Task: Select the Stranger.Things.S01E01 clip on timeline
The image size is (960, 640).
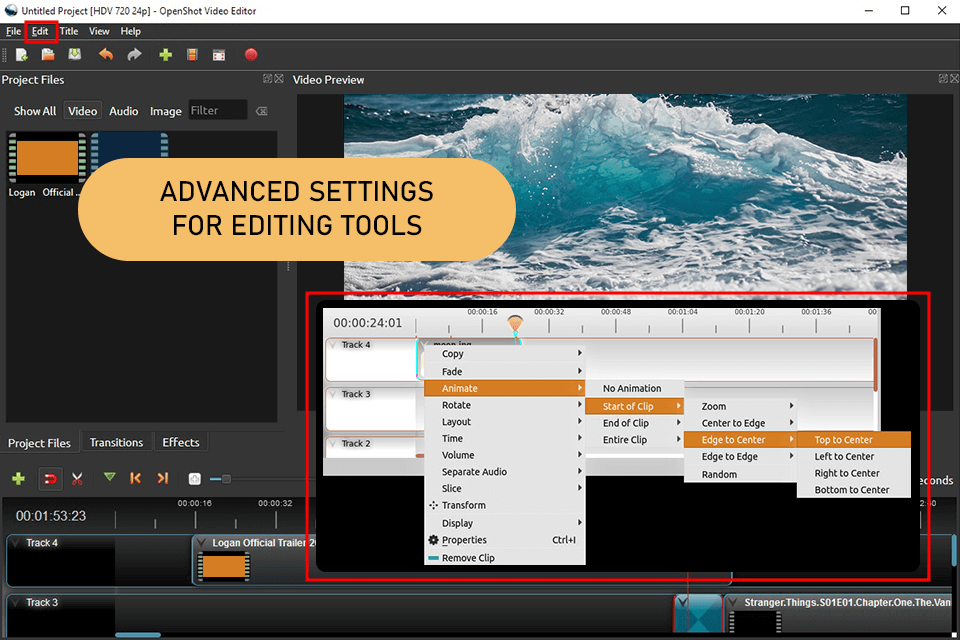Action: (838, 612)
